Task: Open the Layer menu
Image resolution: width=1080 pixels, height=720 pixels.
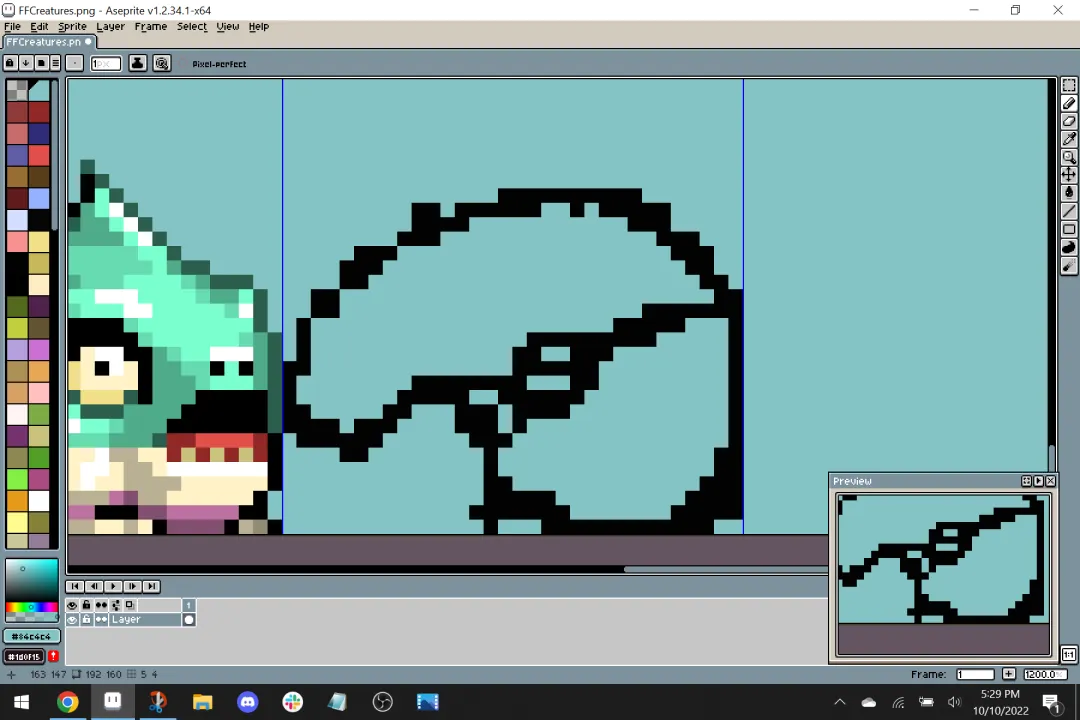Action: [x=110, y=26]
